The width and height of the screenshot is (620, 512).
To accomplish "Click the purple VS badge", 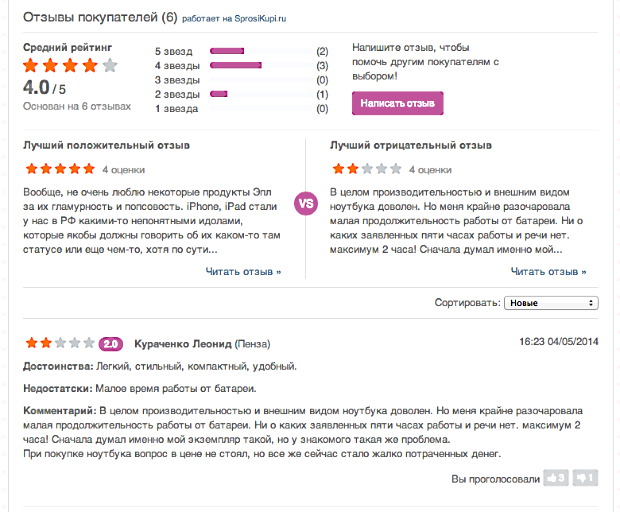I will coord(306,204).
